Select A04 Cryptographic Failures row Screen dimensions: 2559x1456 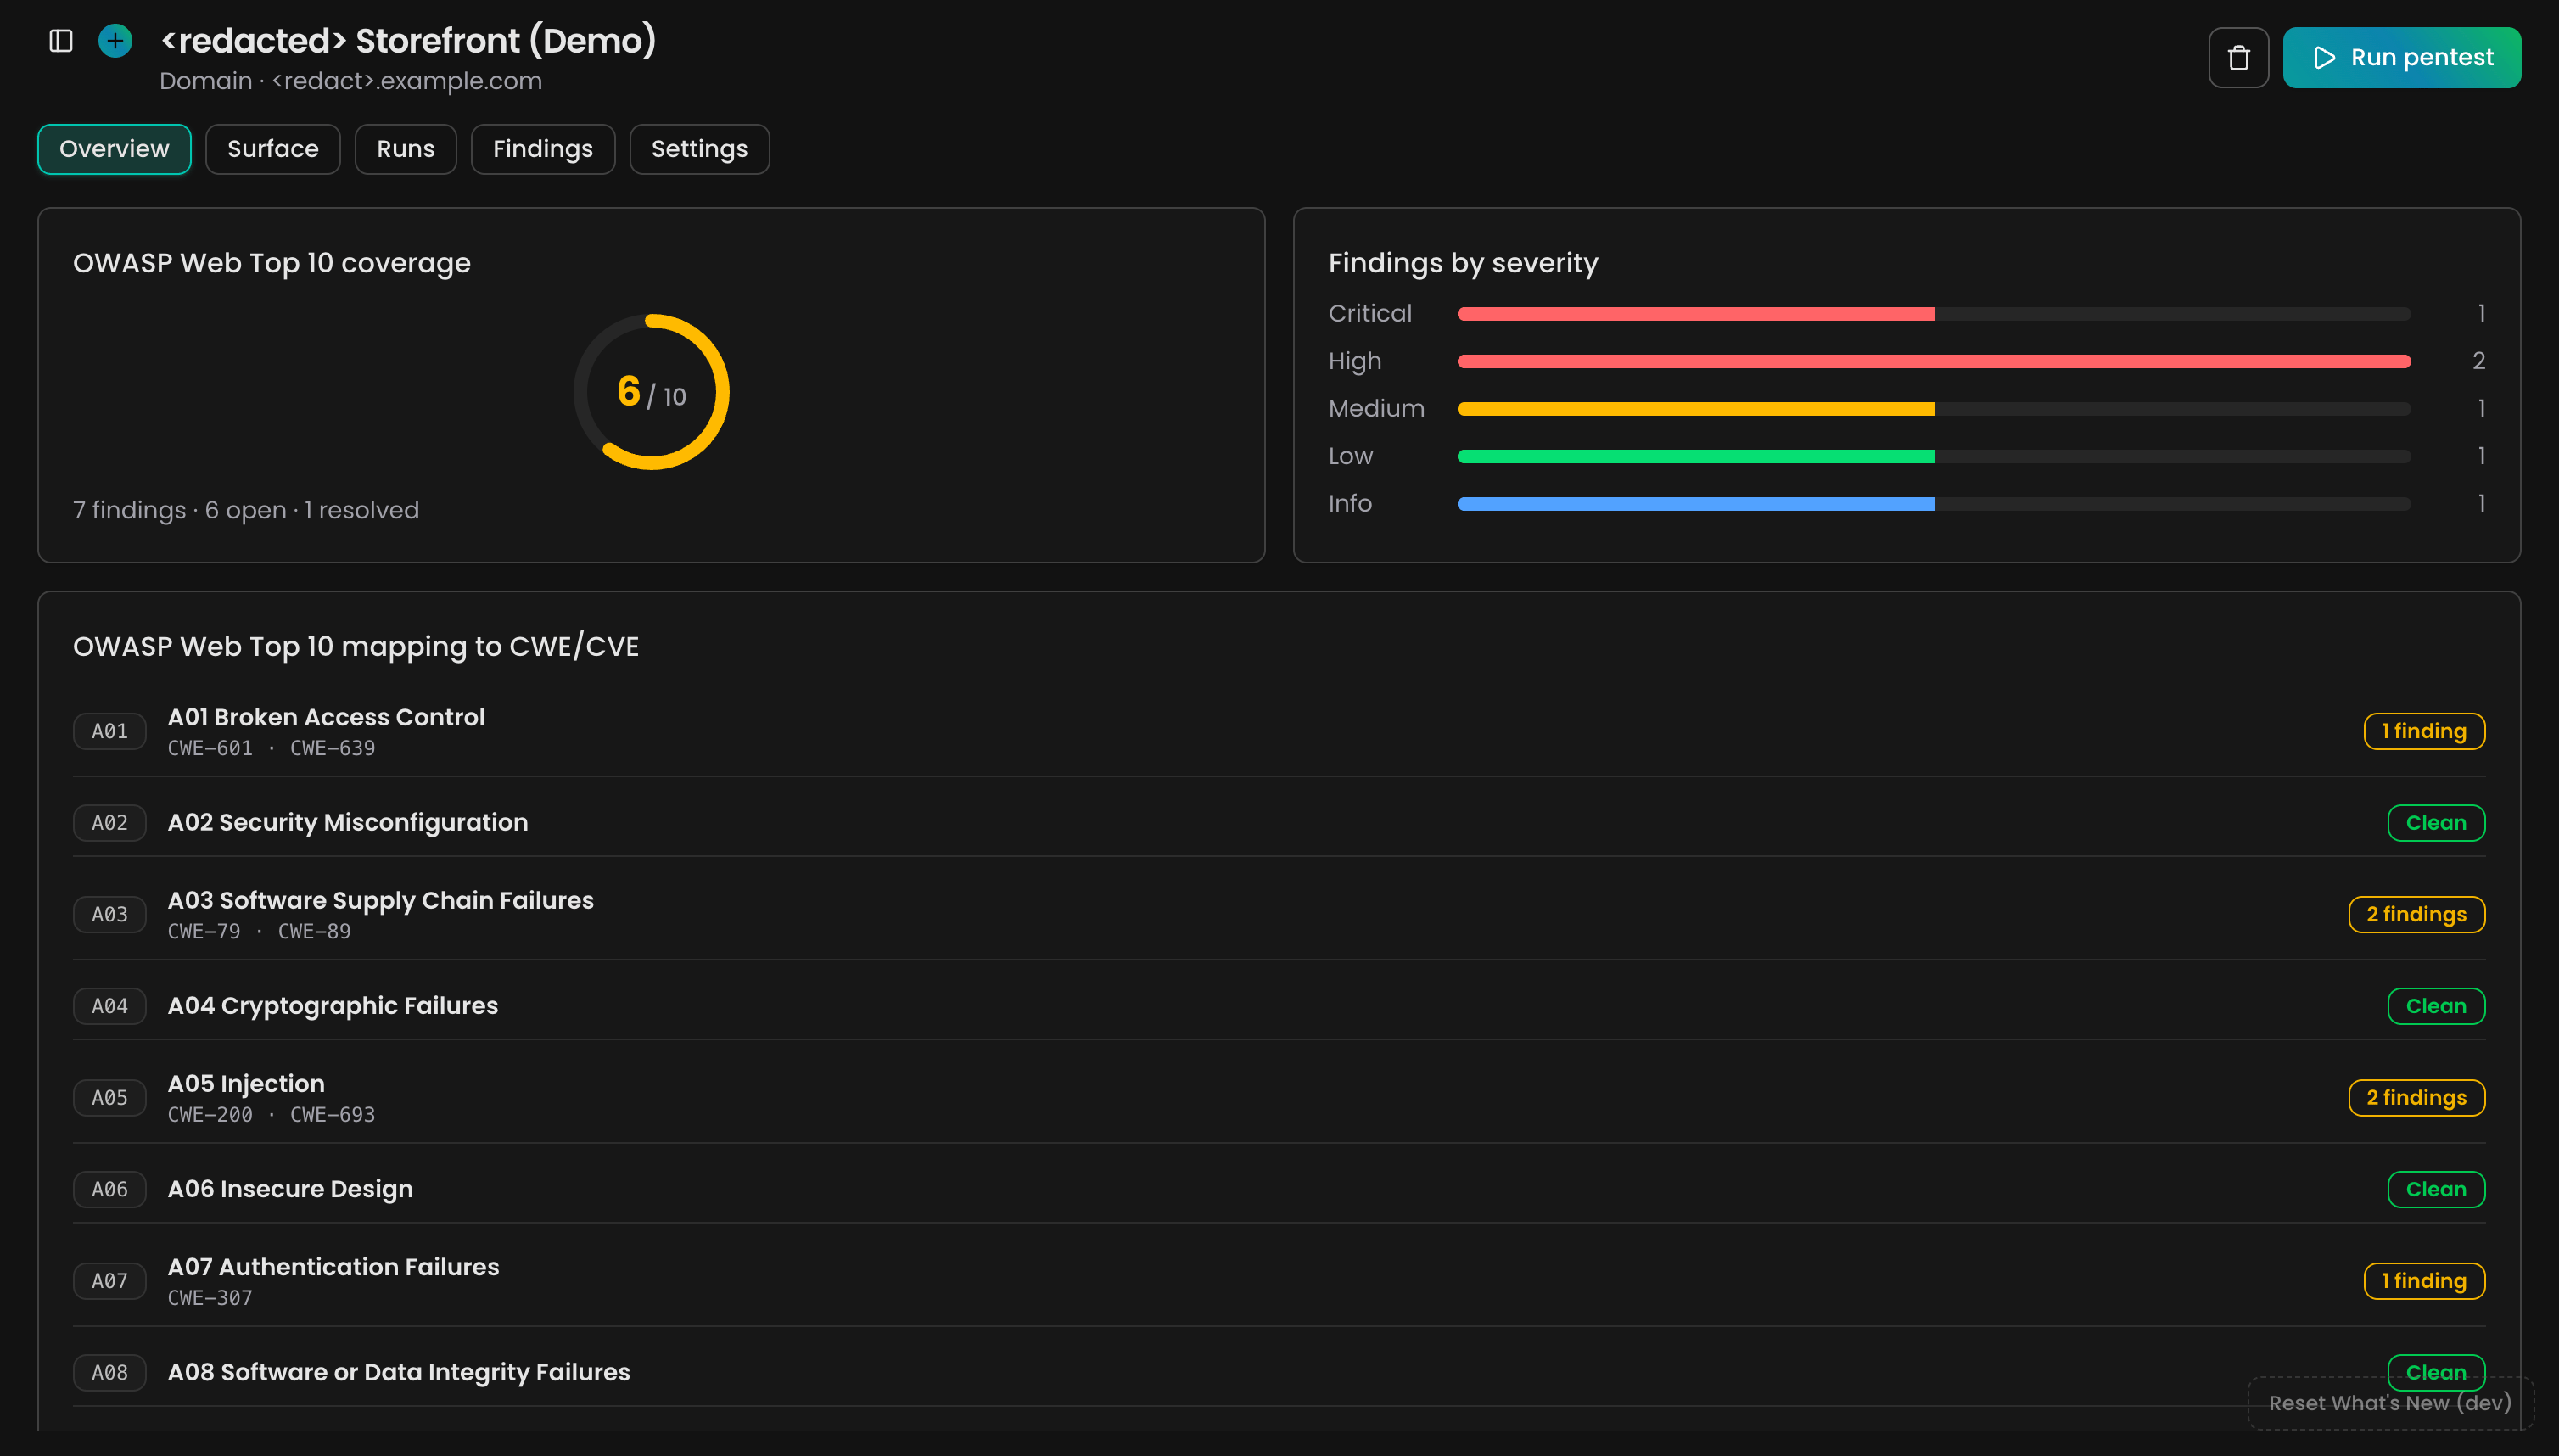(1279, 1006)
